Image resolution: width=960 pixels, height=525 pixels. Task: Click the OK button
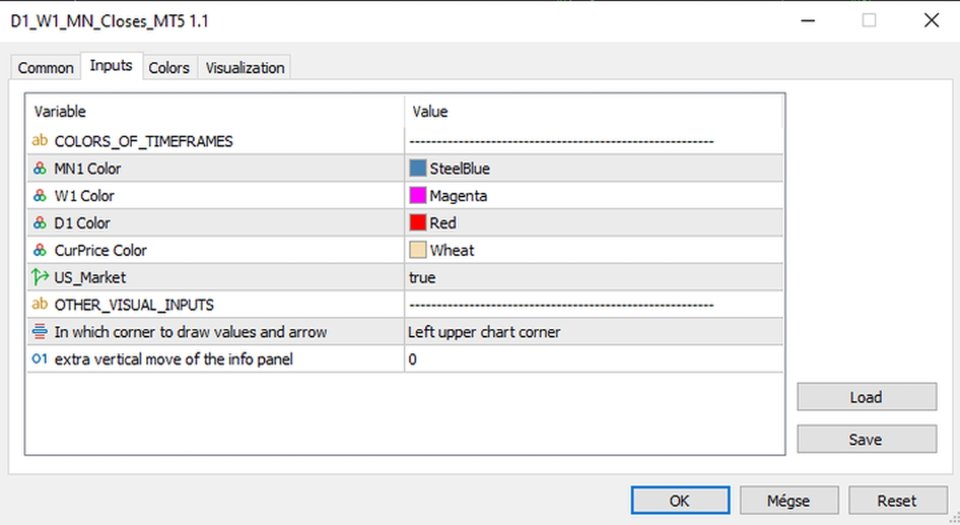coord(680,501)
